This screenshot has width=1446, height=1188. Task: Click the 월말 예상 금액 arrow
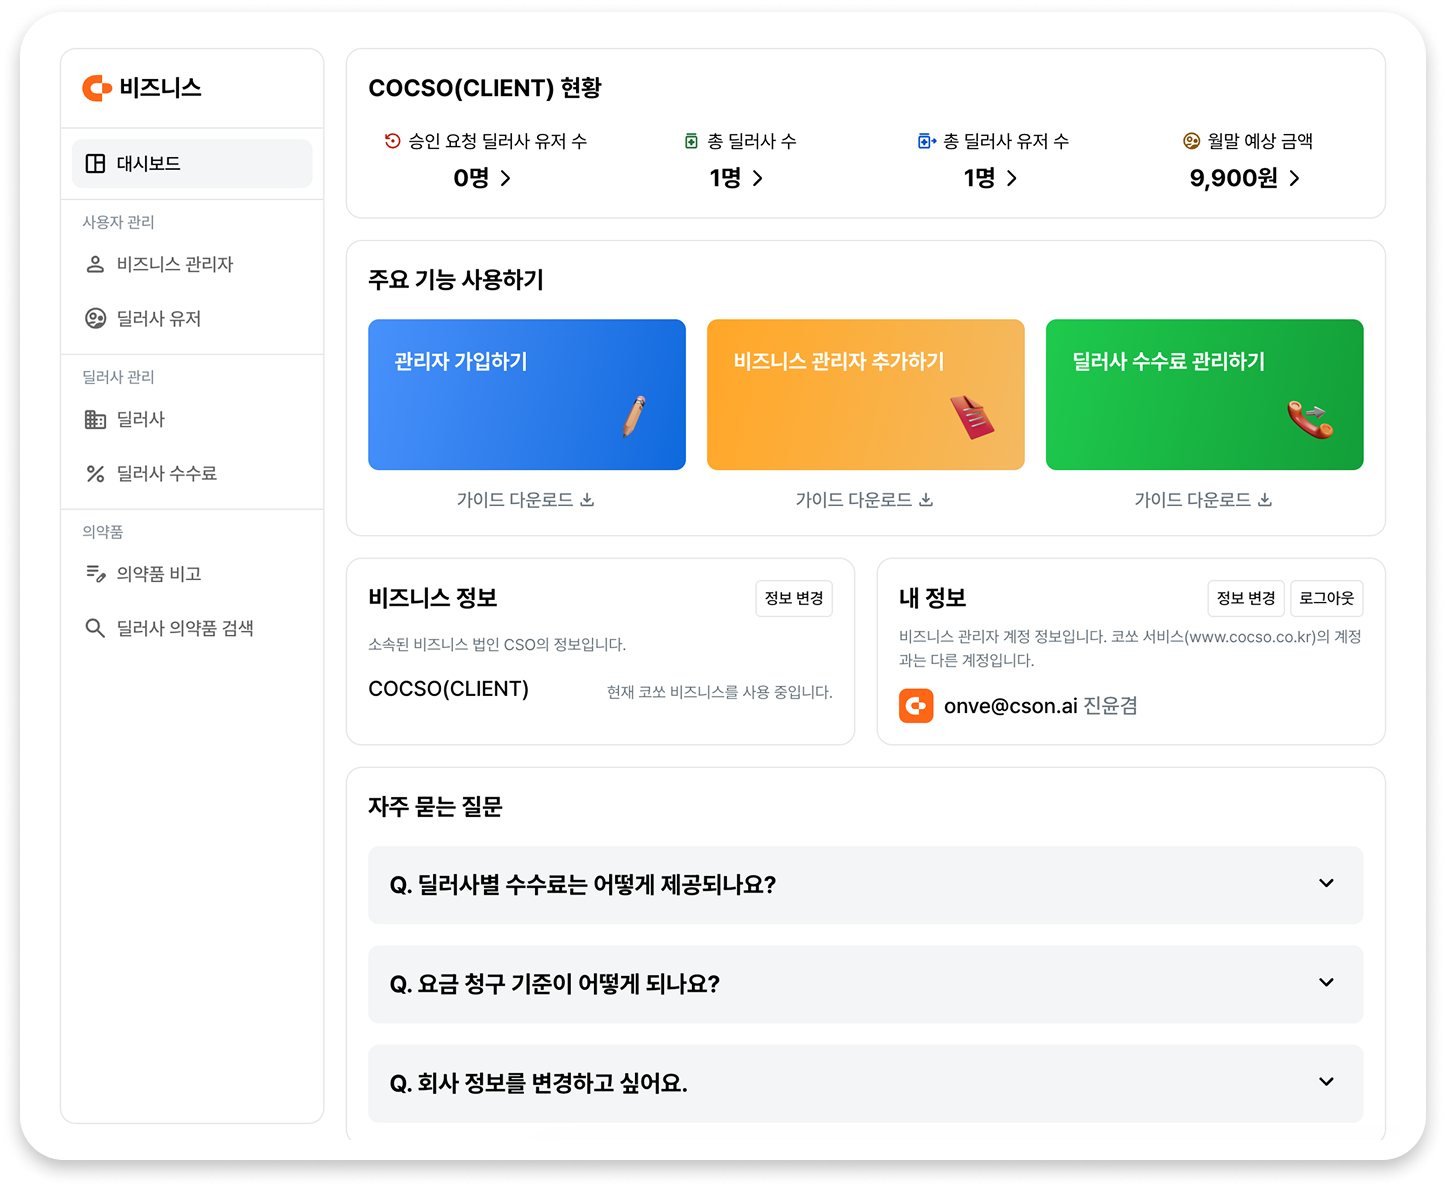click(x=1296, y=178)
